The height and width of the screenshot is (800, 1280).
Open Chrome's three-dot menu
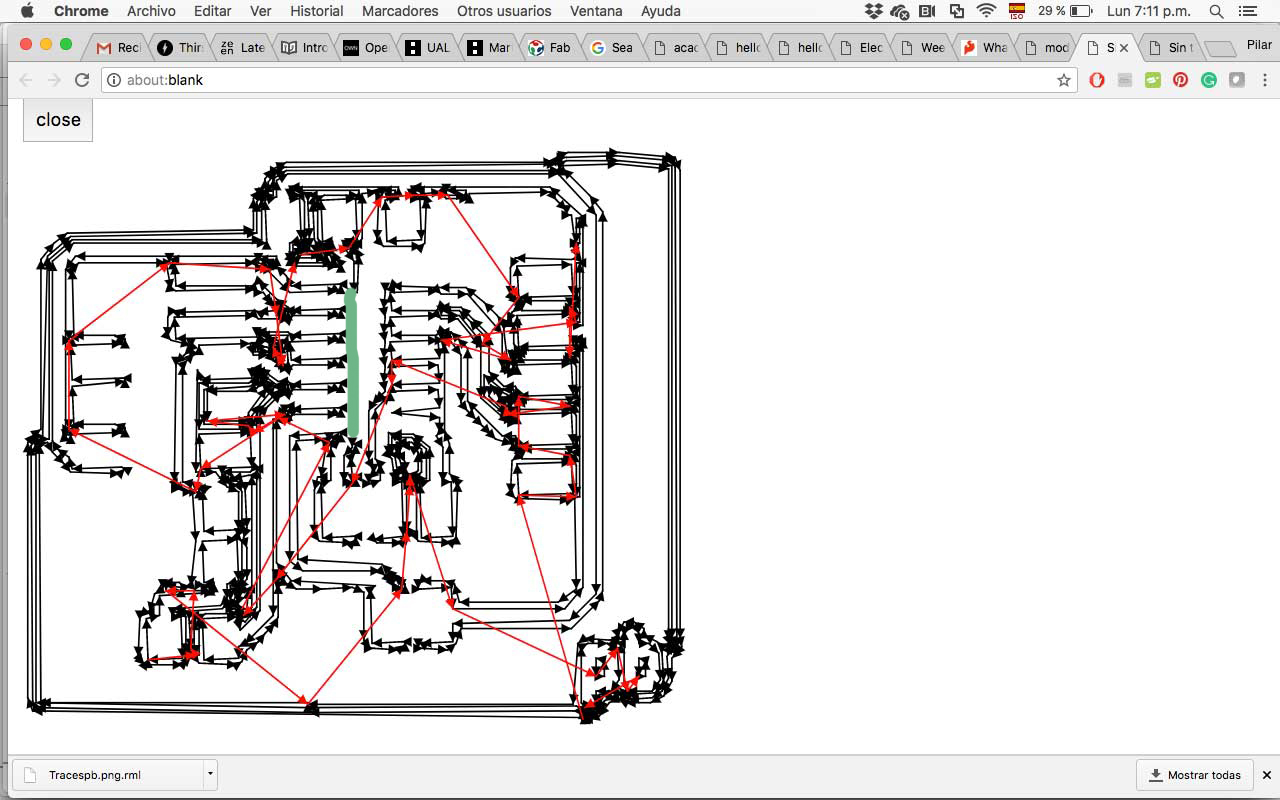coord(1265,80)
